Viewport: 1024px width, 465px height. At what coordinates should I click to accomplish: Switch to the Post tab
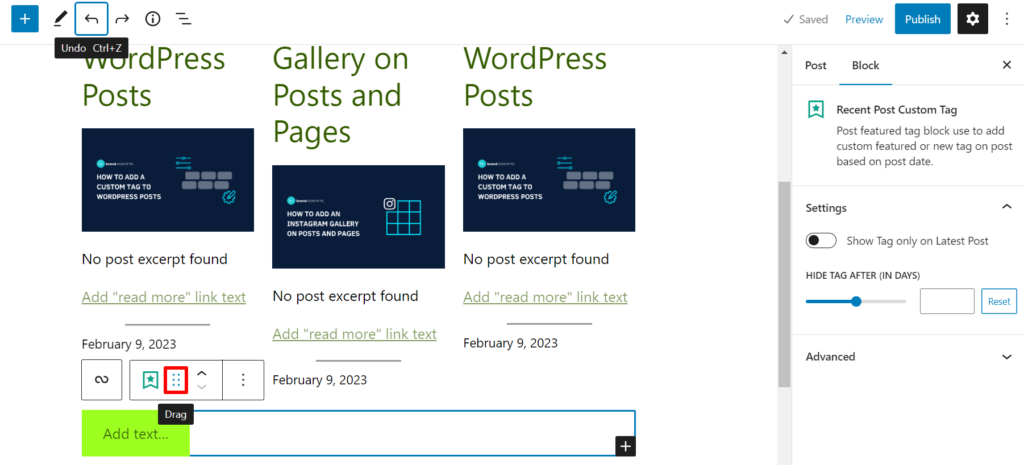click(815, 65)
